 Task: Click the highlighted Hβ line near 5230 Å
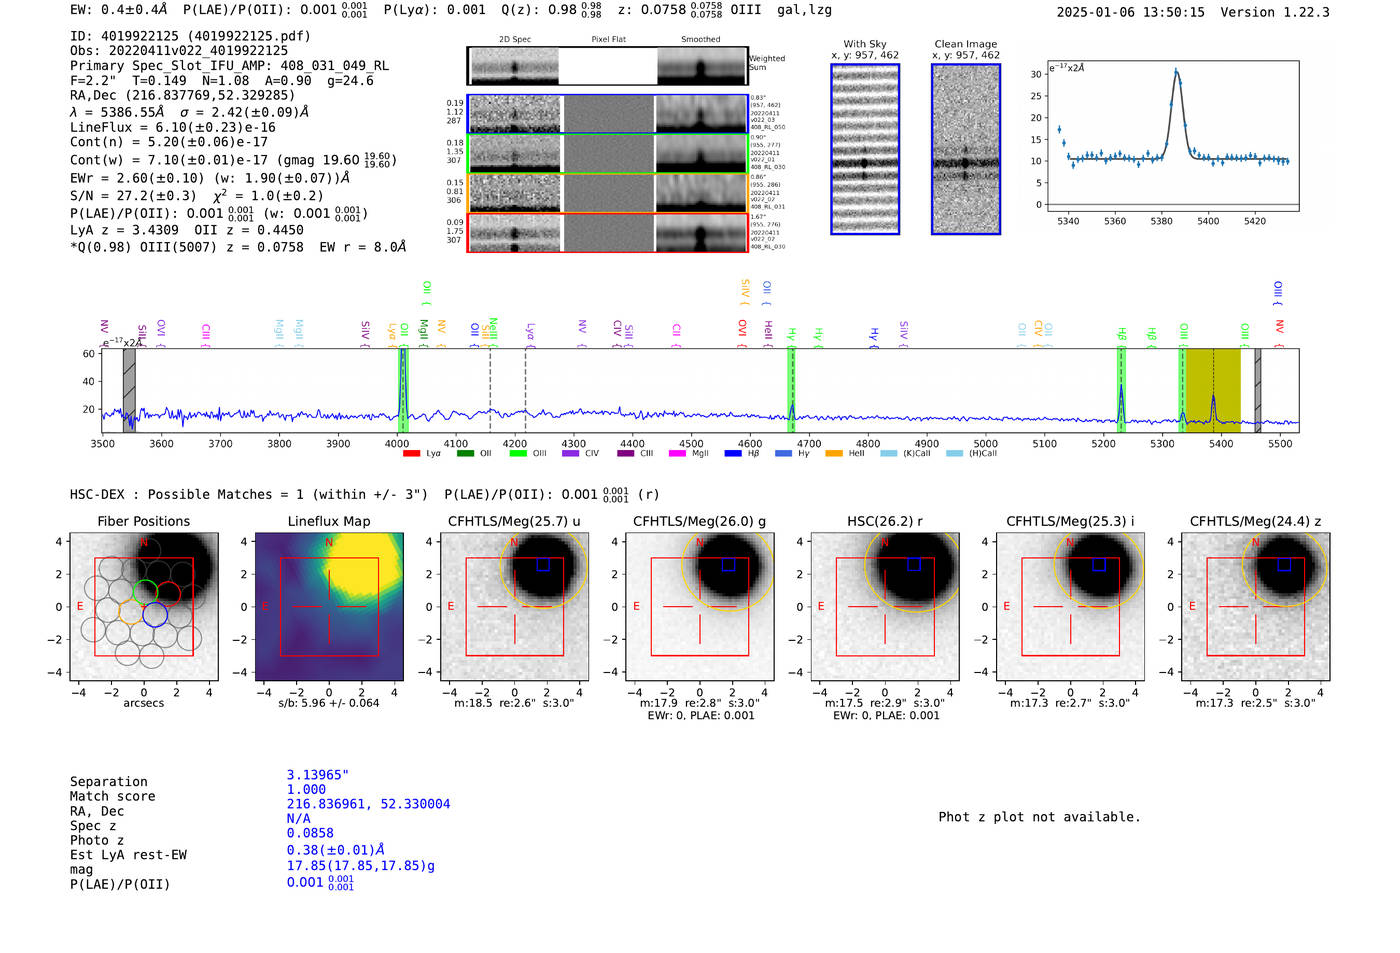coord(1121,390)
